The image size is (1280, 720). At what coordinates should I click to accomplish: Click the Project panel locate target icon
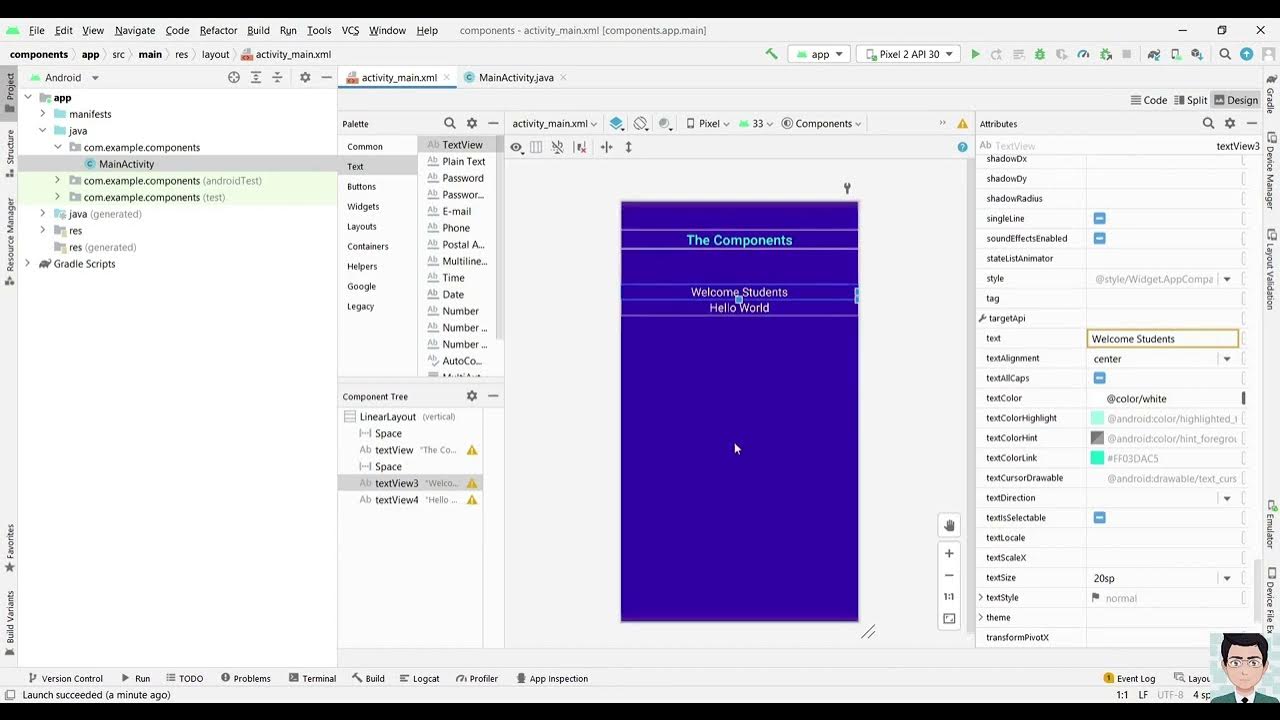pos(234,77)
